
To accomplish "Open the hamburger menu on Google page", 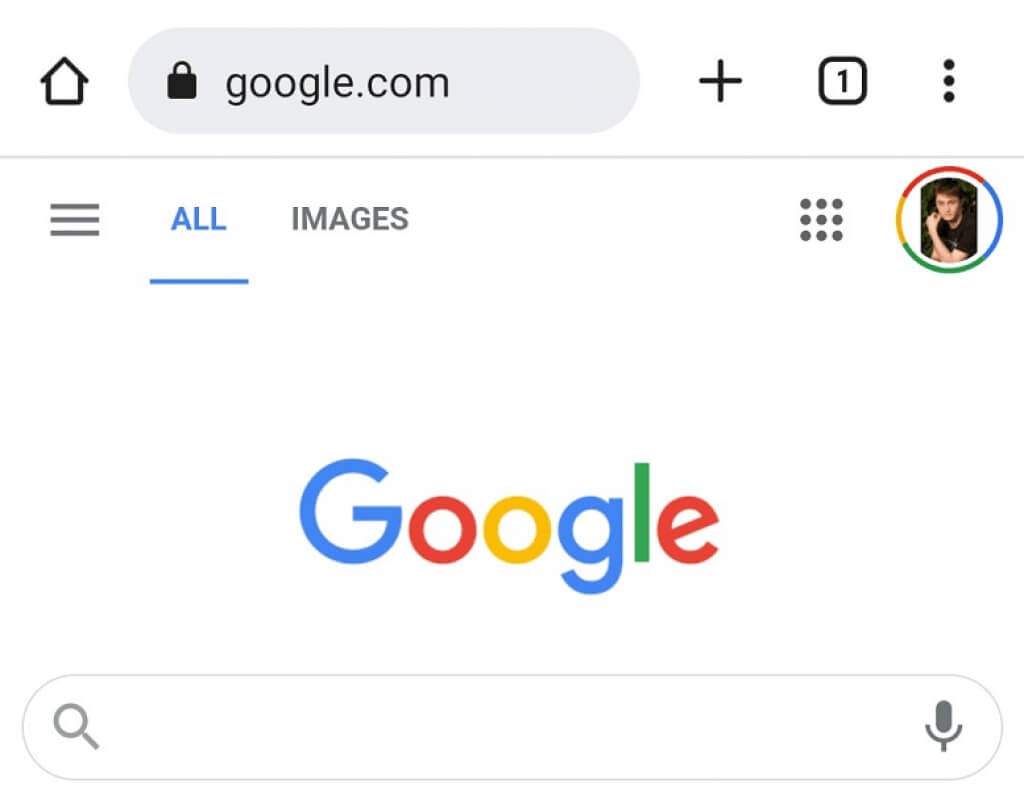I will (x=75, y=219).
